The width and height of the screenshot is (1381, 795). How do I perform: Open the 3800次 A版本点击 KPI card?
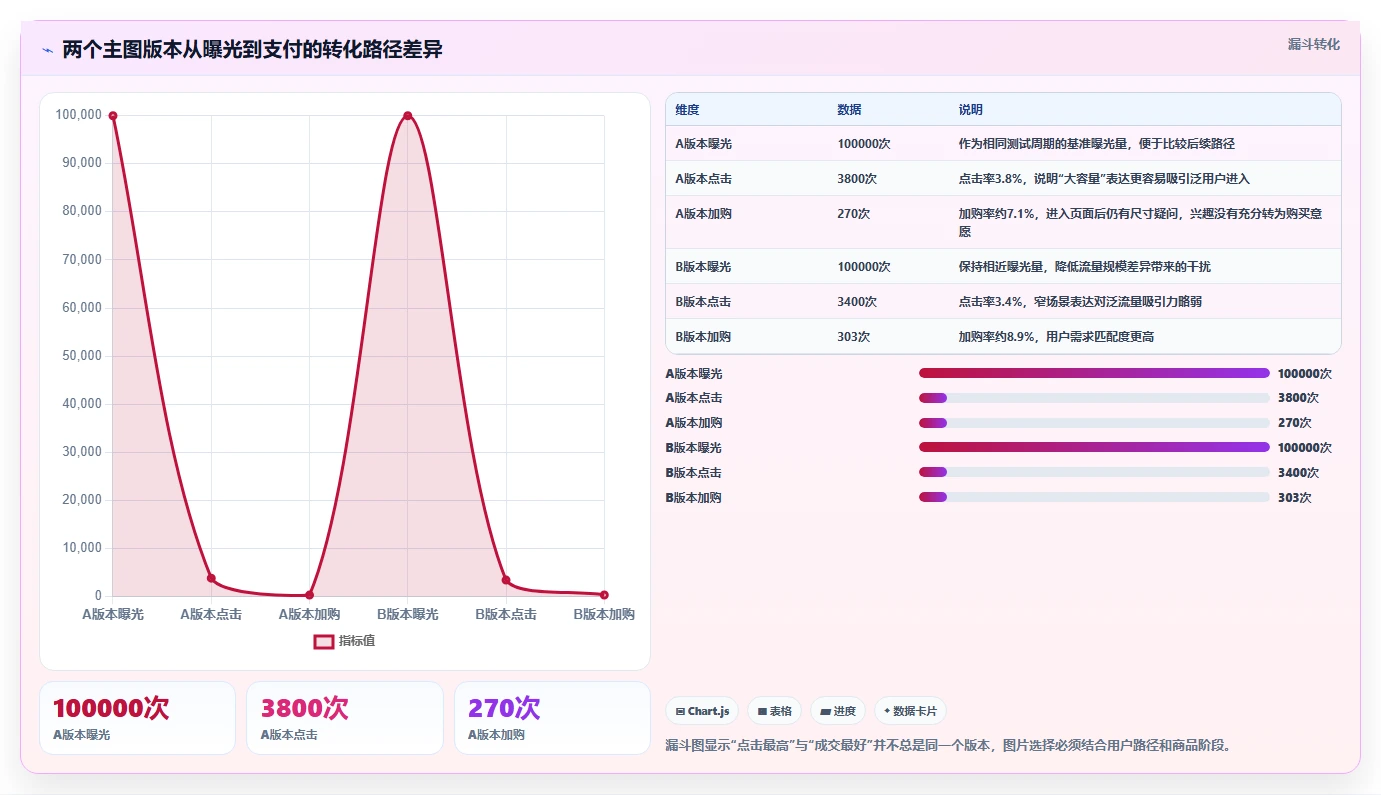coord(345,718)
